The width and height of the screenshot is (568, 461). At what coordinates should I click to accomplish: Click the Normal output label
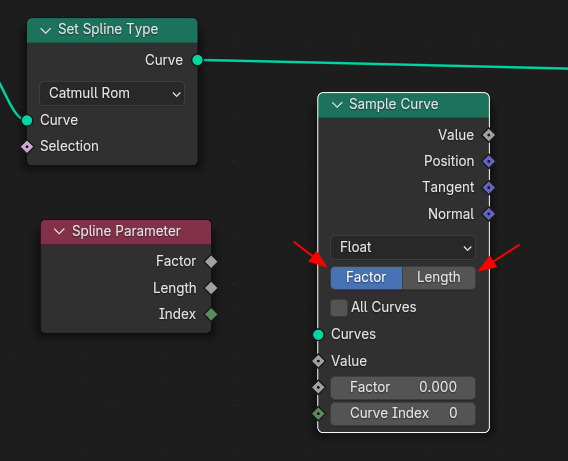(451, 214)
